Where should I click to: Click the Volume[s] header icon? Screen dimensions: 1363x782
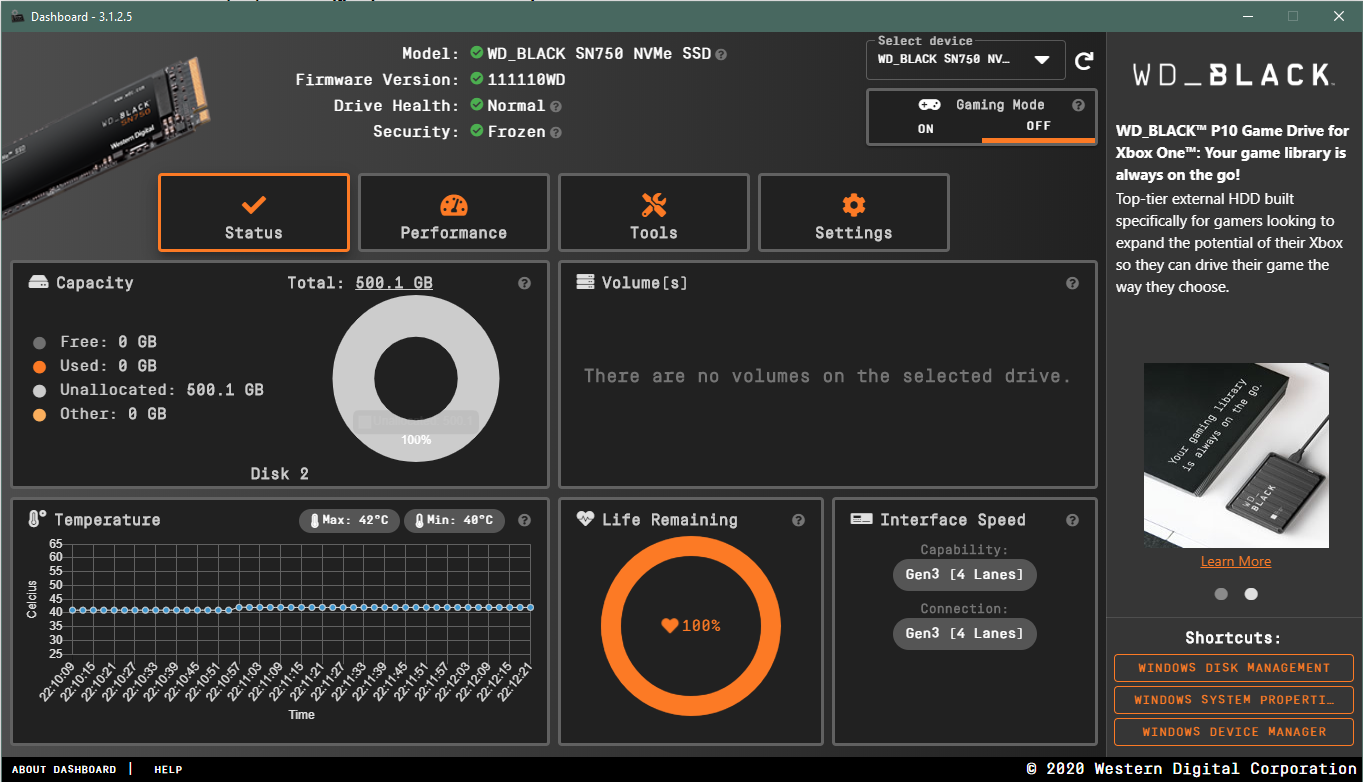[586, 283]
